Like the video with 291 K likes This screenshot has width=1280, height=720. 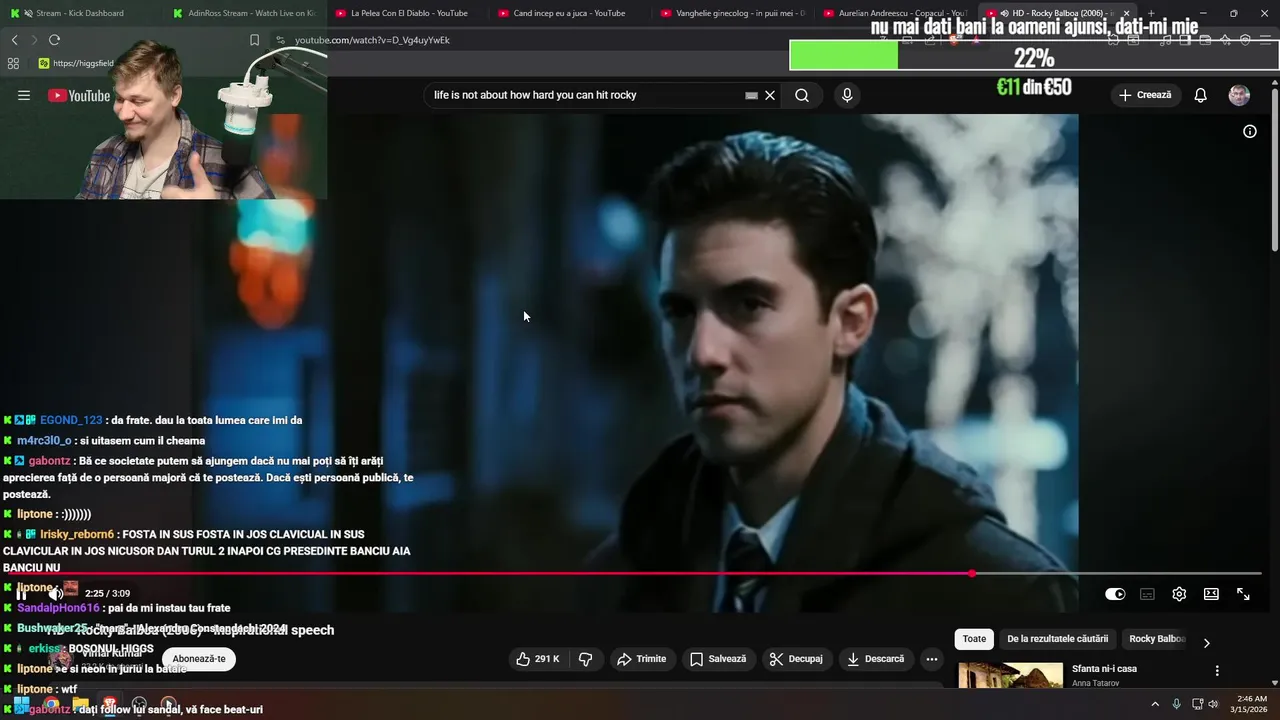(538, 659)
